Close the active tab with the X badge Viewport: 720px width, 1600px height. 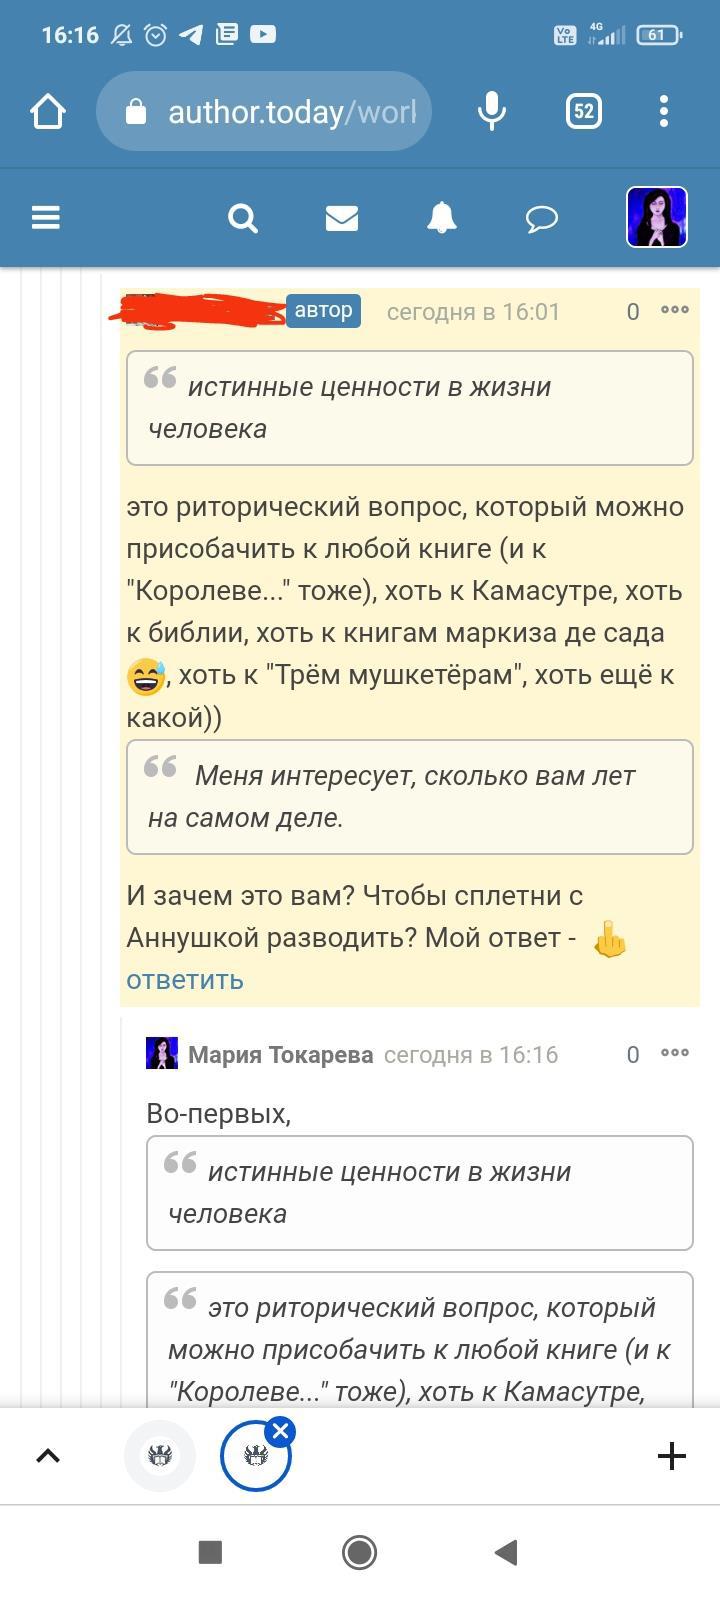coord(280,1432)
